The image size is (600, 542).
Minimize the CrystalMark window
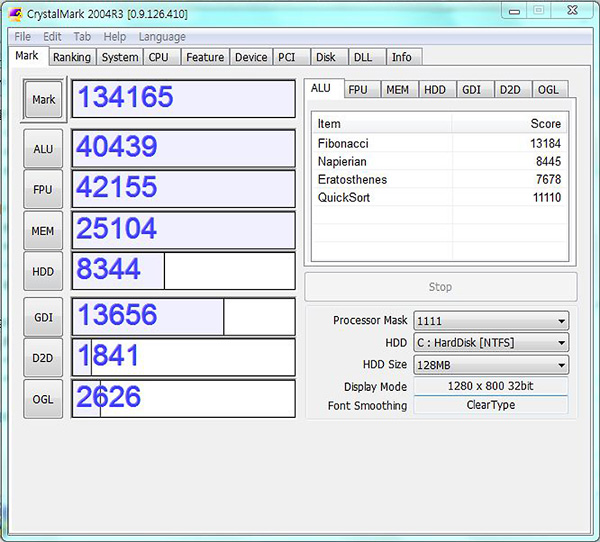click(x=514, y=11)
